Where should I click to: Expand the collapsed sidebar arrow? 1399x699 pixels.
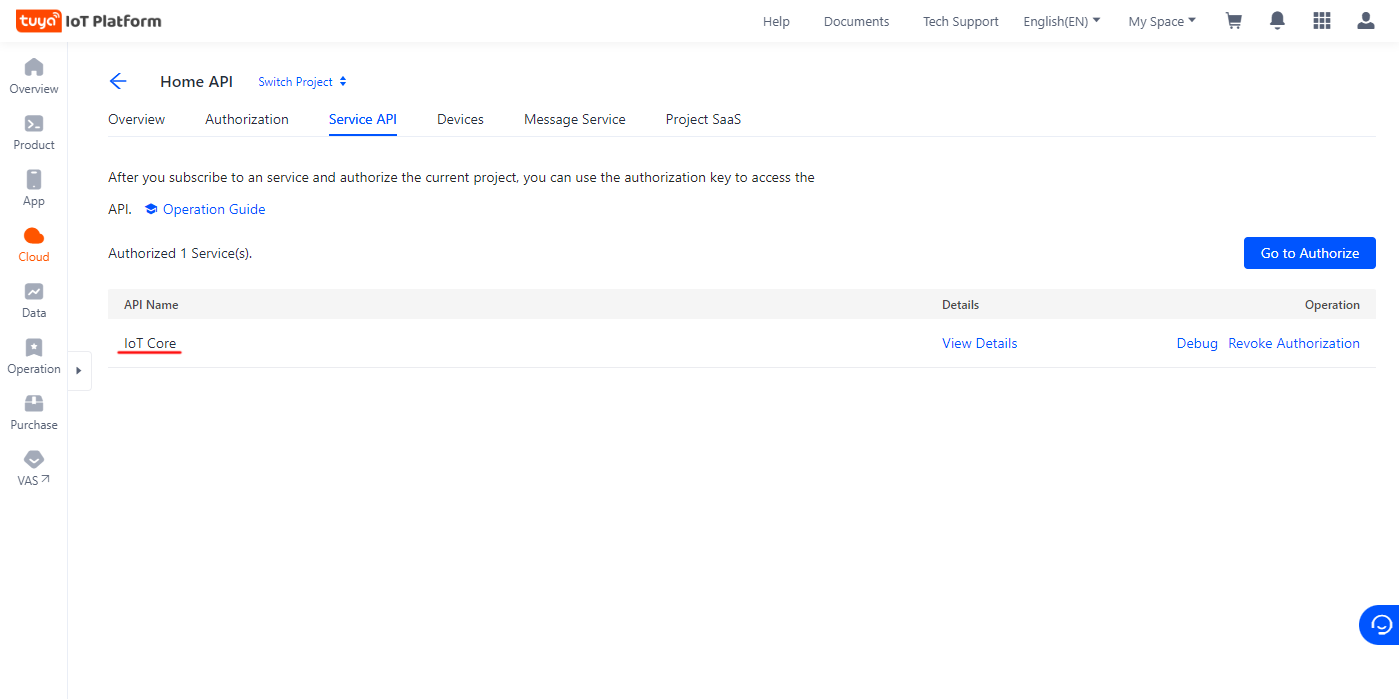click(x=79, y=370)
